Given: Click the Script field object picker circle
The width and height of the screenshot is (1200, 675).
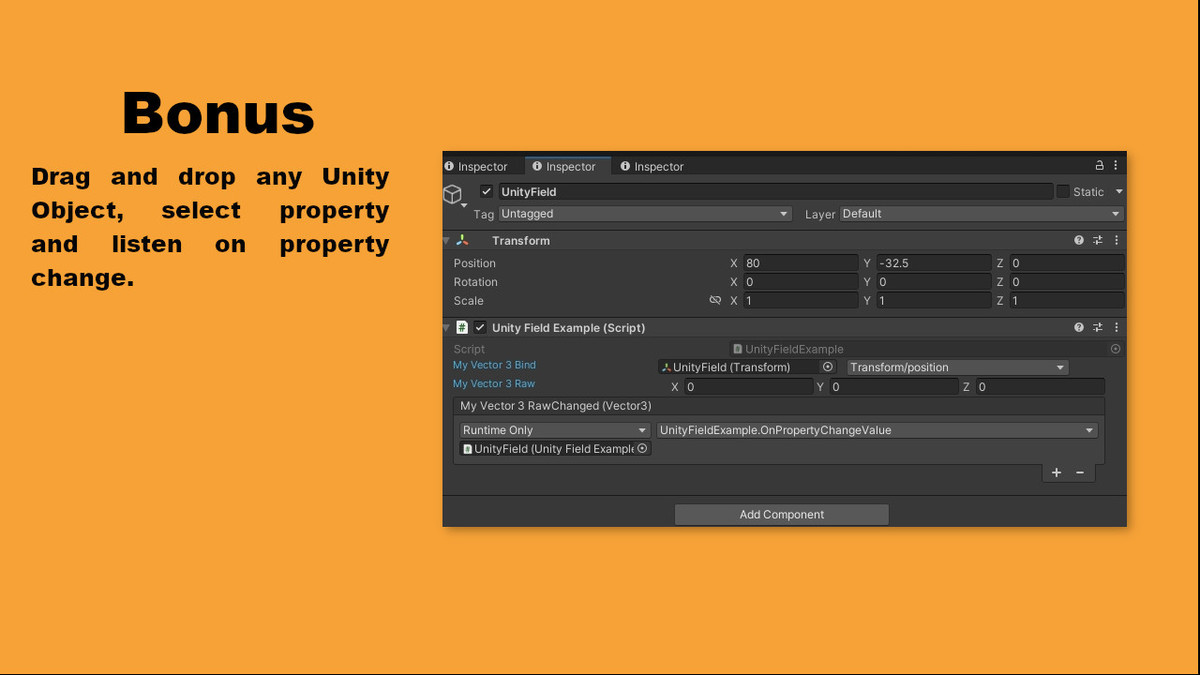Looking at the screenshot, I should click(x=1115, y=349).
